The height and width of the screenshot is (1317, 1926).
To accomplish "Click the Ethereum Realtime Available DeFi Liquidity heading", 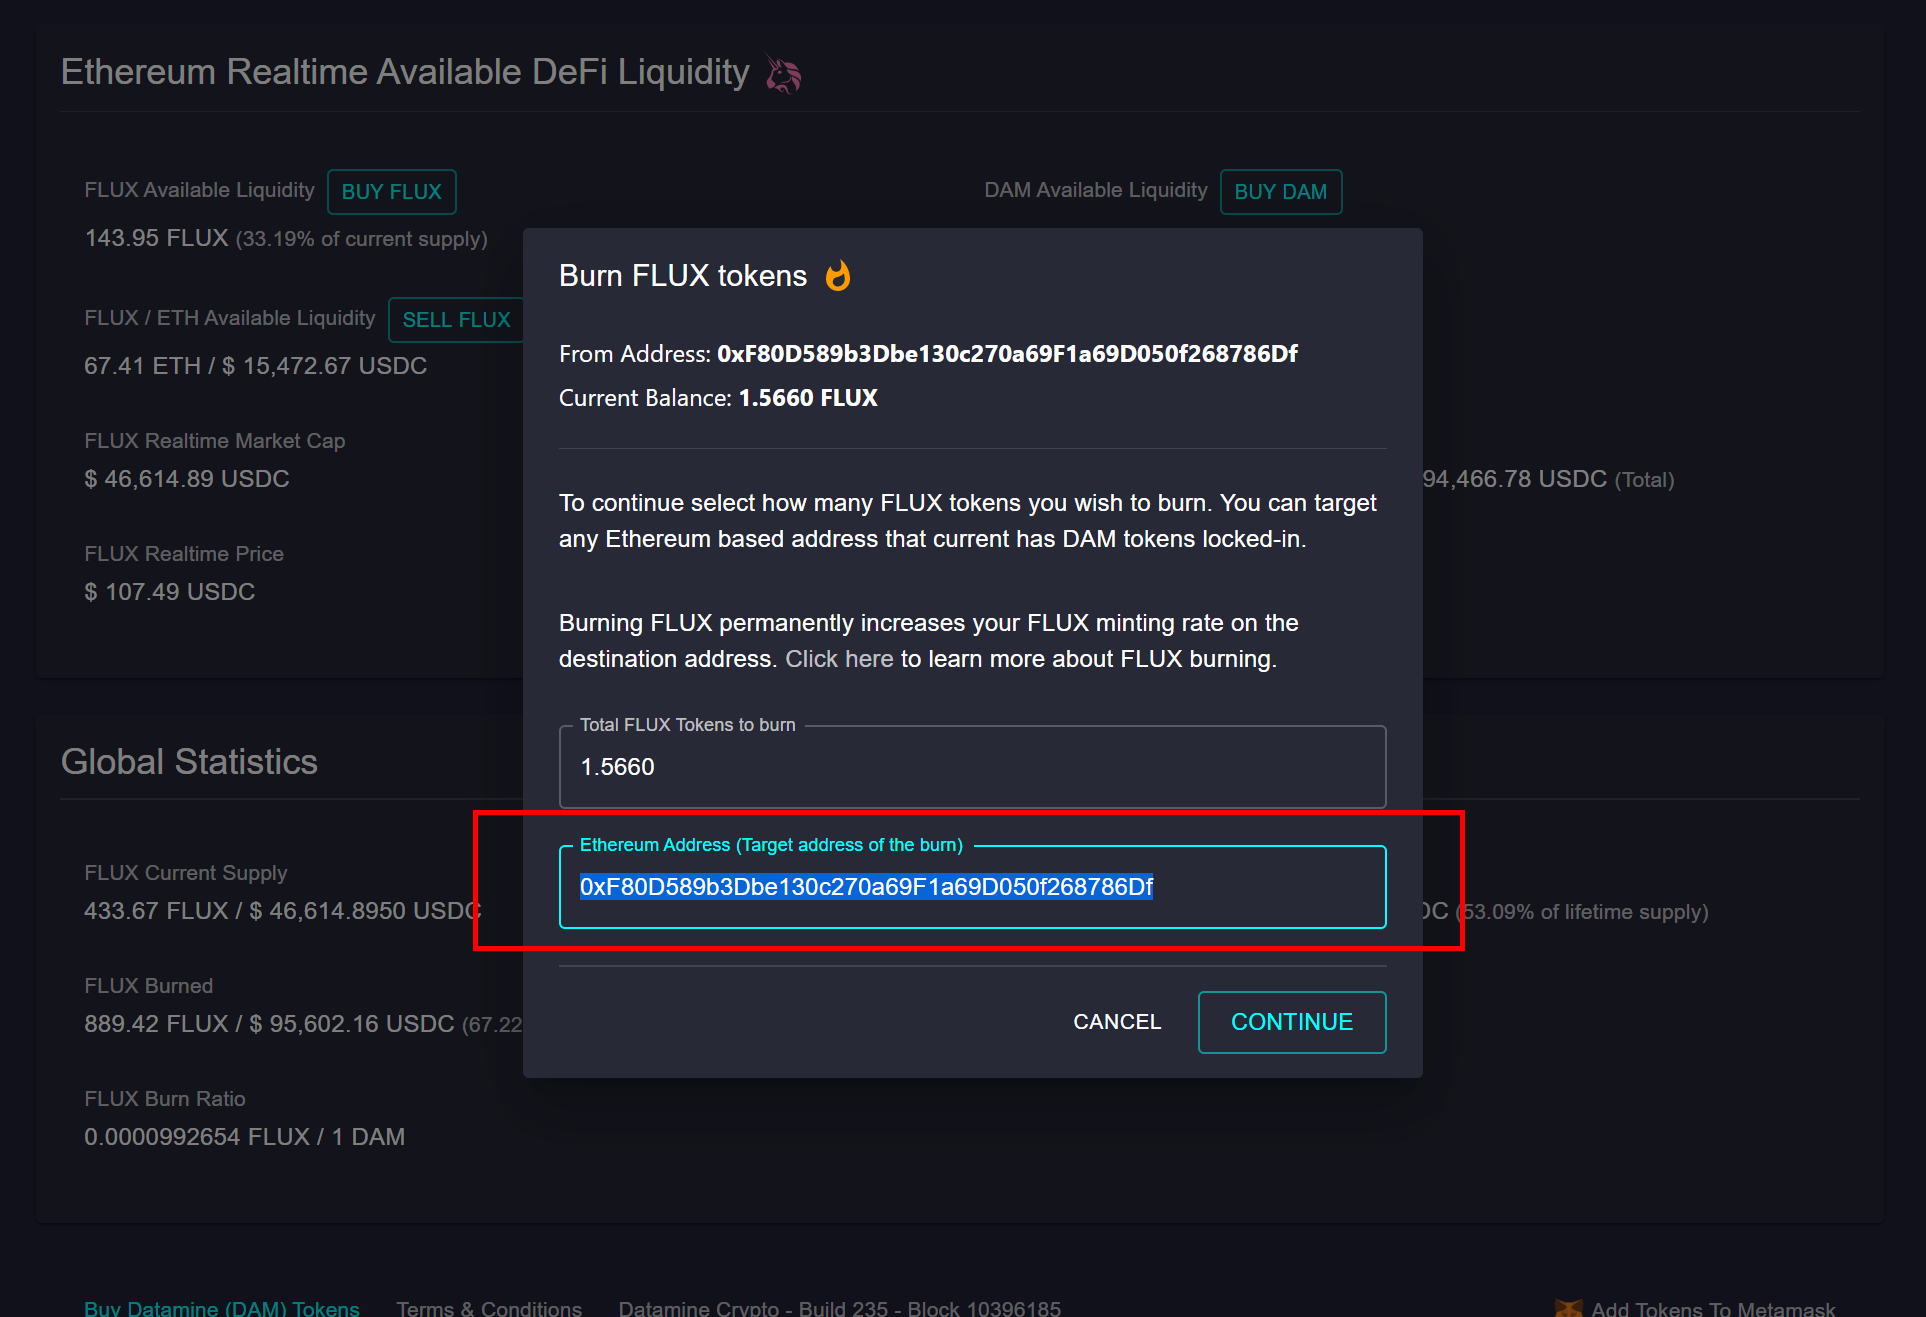I will pos(405,72).
